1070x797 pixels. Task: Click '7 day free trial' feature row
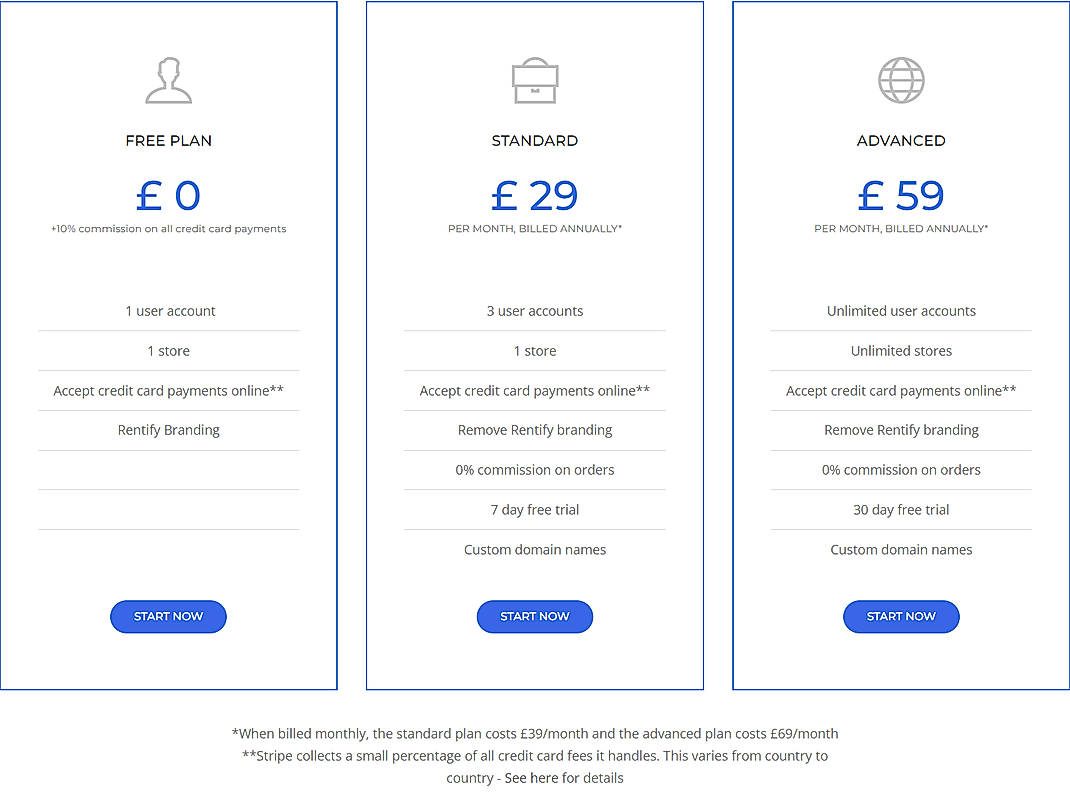(535, 510)
